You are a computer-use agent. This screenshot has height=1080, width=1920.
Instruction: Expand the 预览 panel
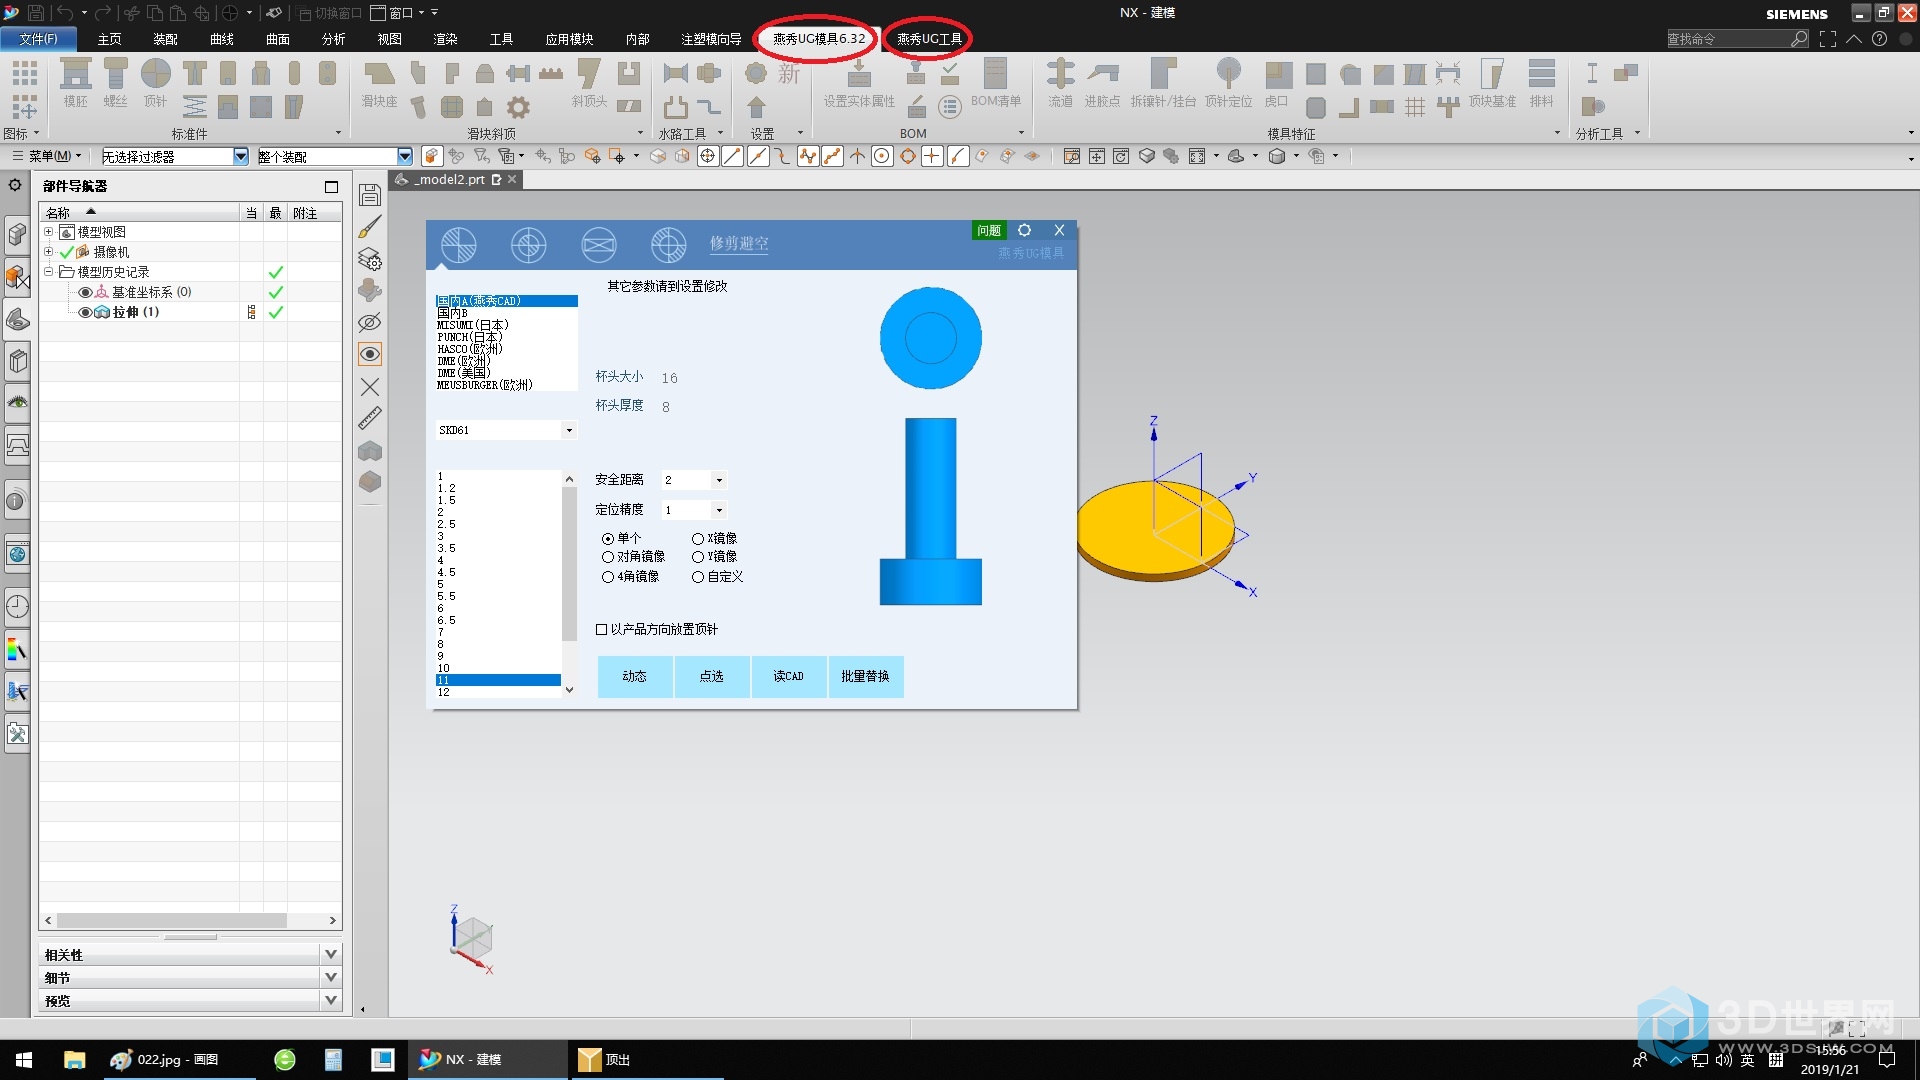331,1000
